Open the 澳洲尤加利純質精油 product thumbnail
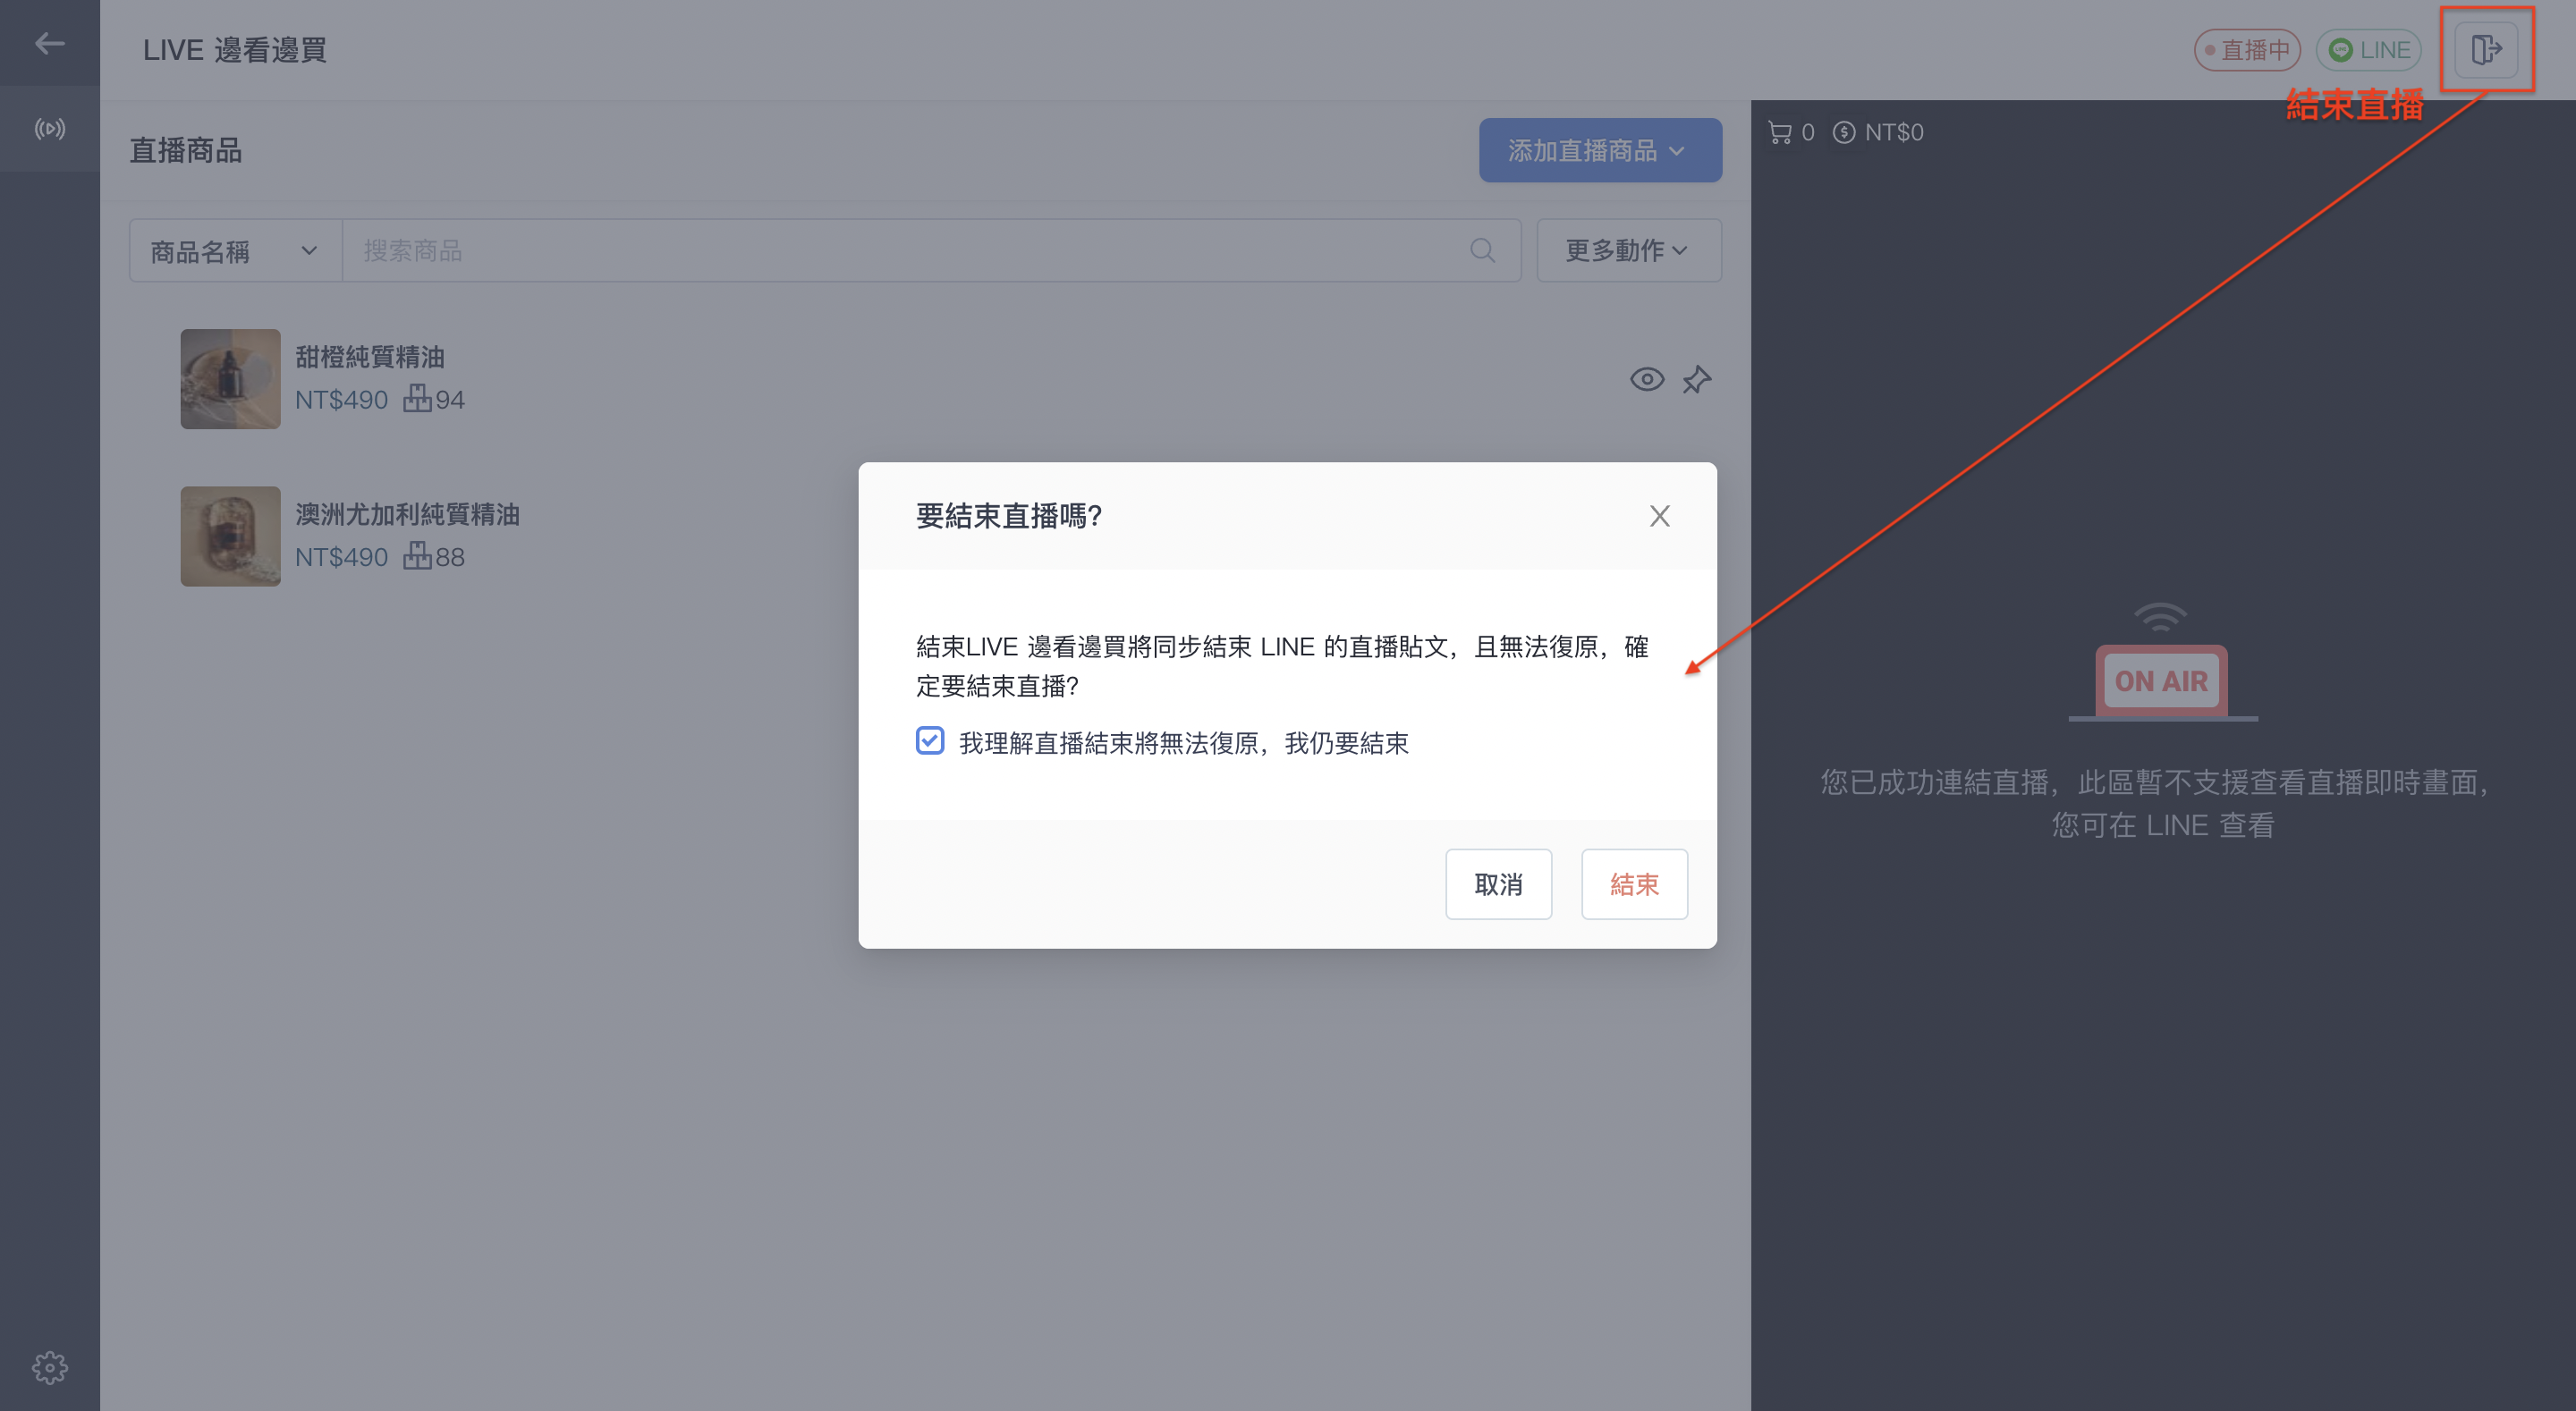The image size is (2576, 1411). tap(231, 536)
